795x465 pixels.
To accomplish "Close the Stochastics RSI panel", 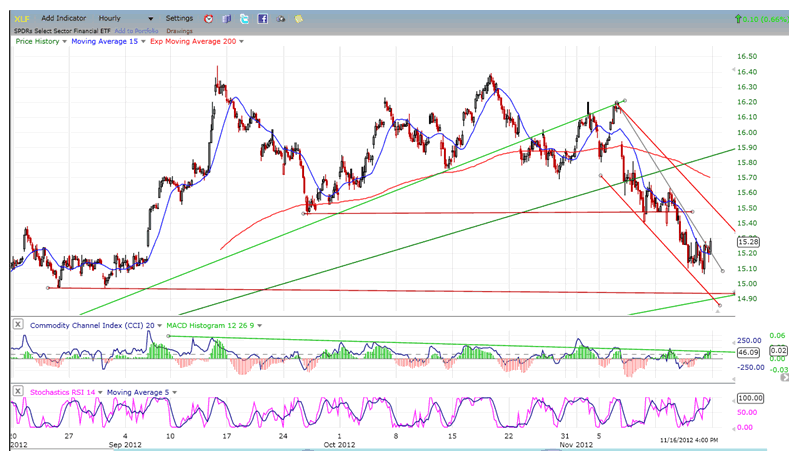I will 17,389.
